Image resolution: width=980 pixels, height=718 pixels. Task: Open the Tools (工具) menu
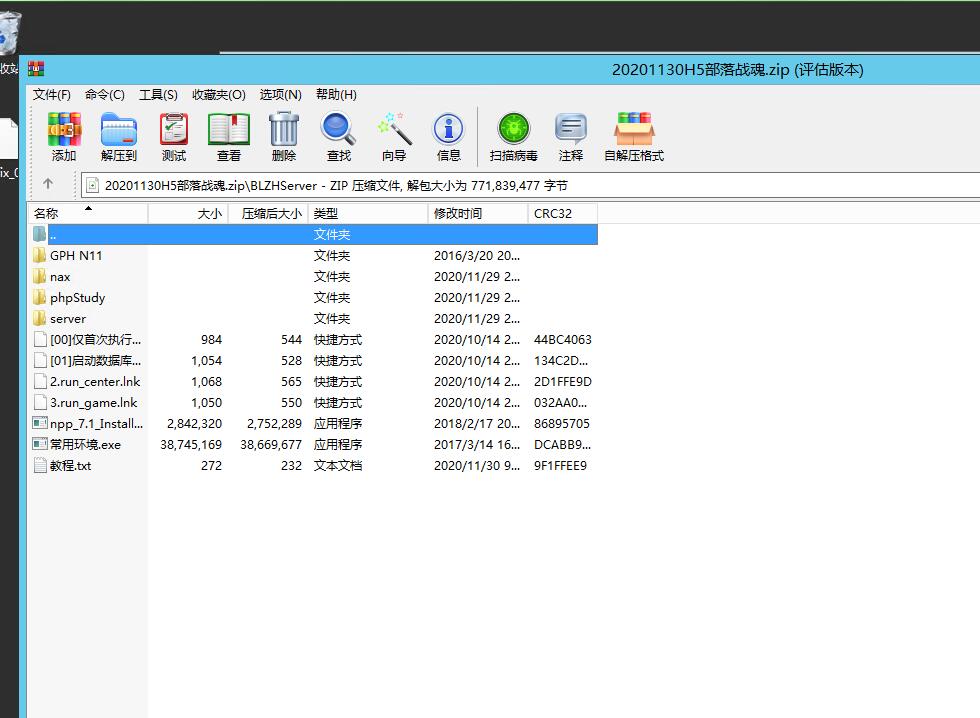158,95
